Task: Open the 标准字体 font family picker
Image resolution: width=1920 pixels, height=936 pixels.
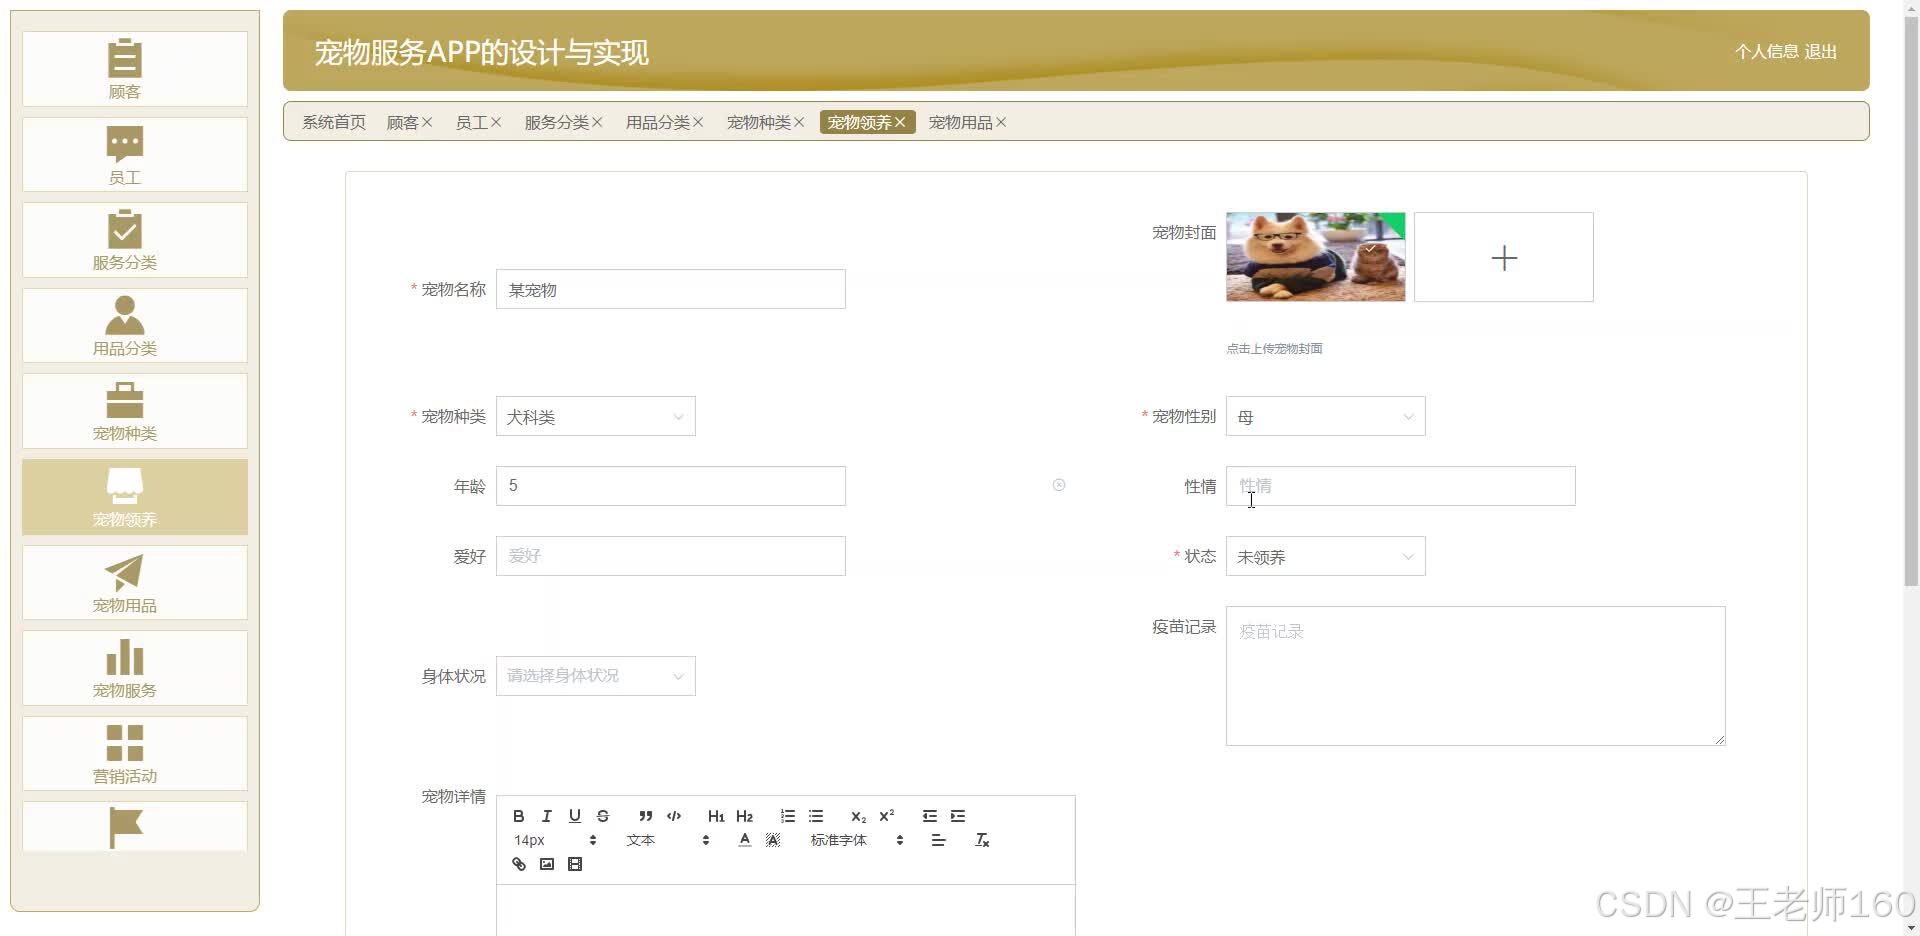Action: [x=857, y=840]
